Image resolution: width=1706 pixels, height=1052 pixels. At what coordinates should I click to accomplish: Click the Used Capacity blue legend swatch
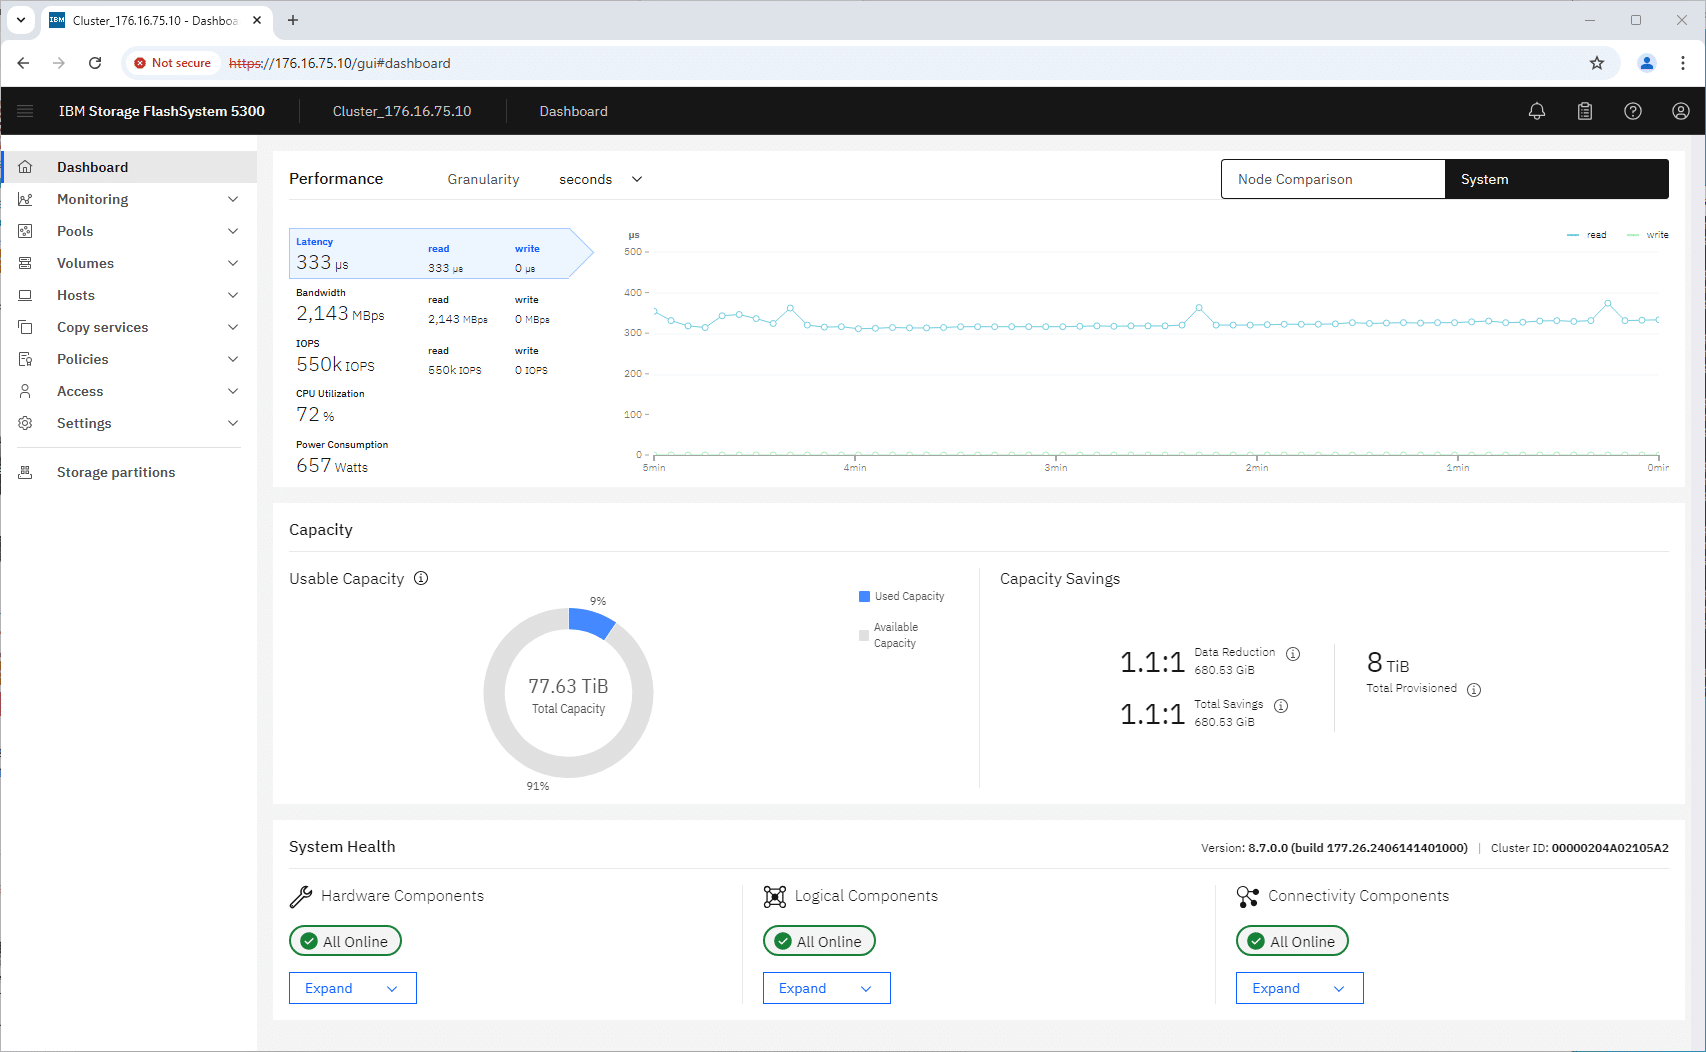864,597
